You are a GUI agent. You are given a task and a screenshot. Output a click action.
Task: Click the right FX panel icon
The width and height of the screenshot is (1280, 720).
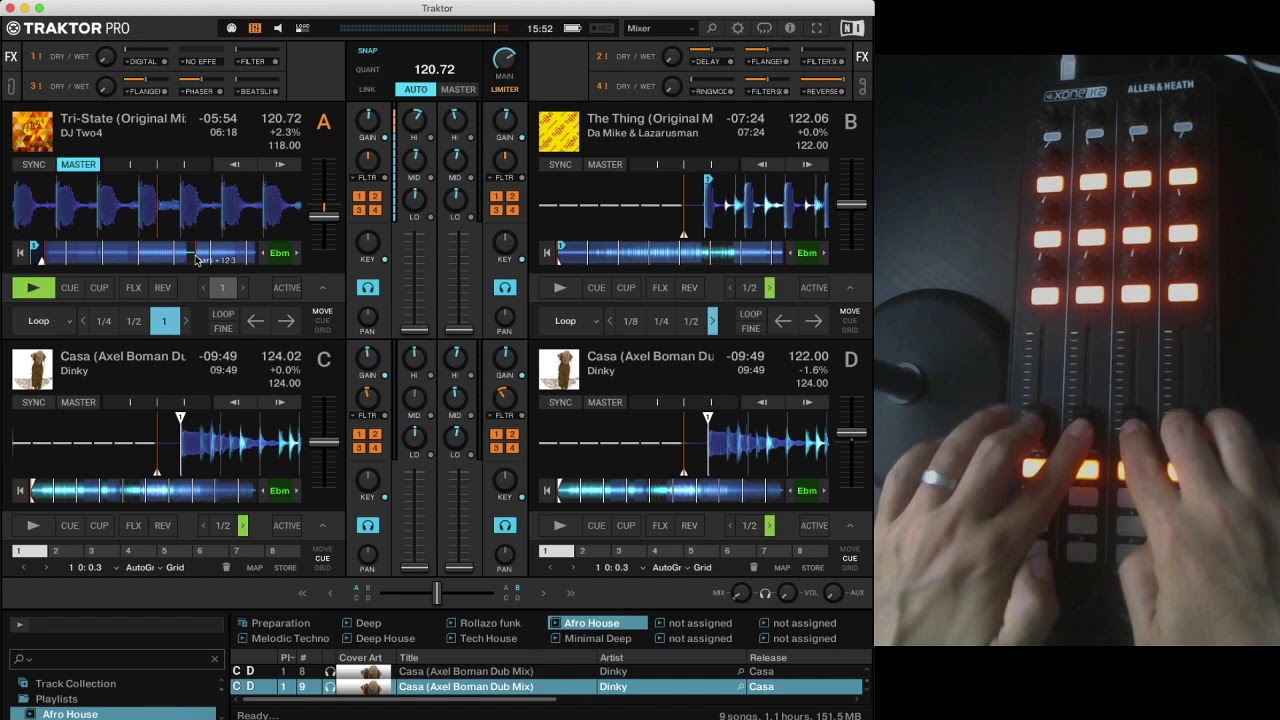tap(862, 57)
